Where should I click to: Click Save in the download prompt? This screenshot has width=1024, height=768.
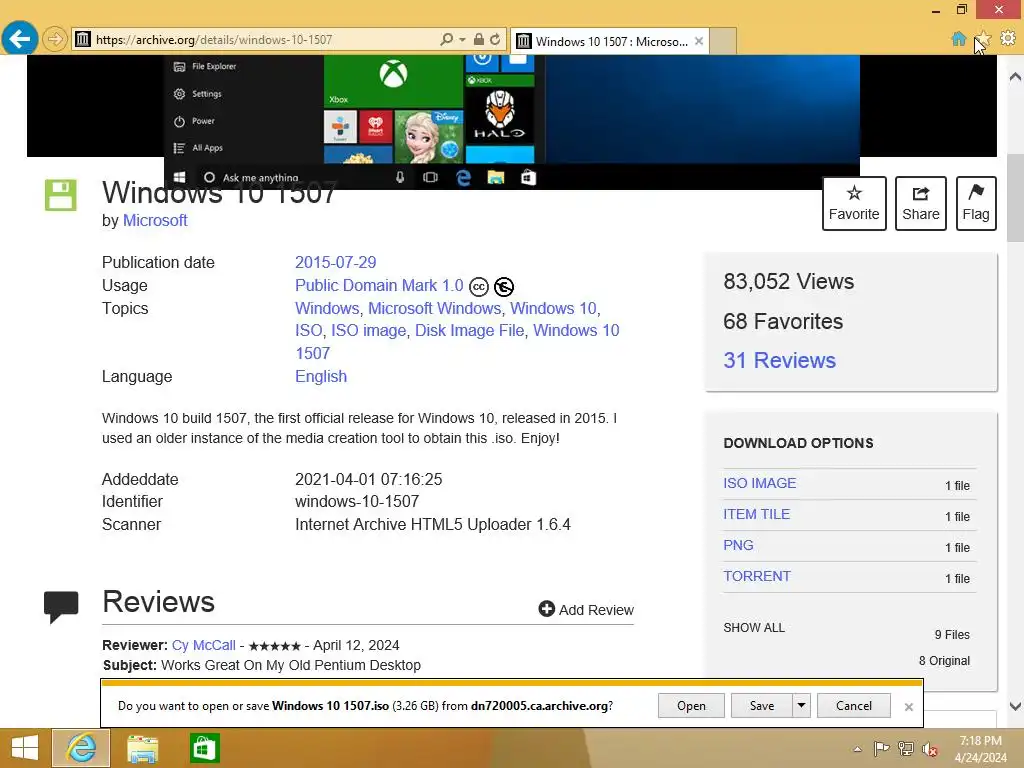pyautogui.click(x=761, y=705)
